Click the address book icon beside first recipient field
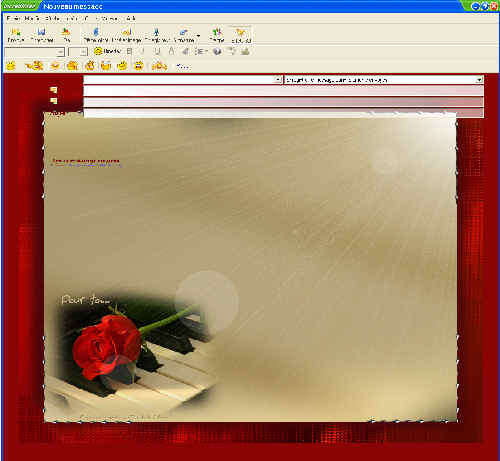Screen dimensions: 500x461 [53, 90]
